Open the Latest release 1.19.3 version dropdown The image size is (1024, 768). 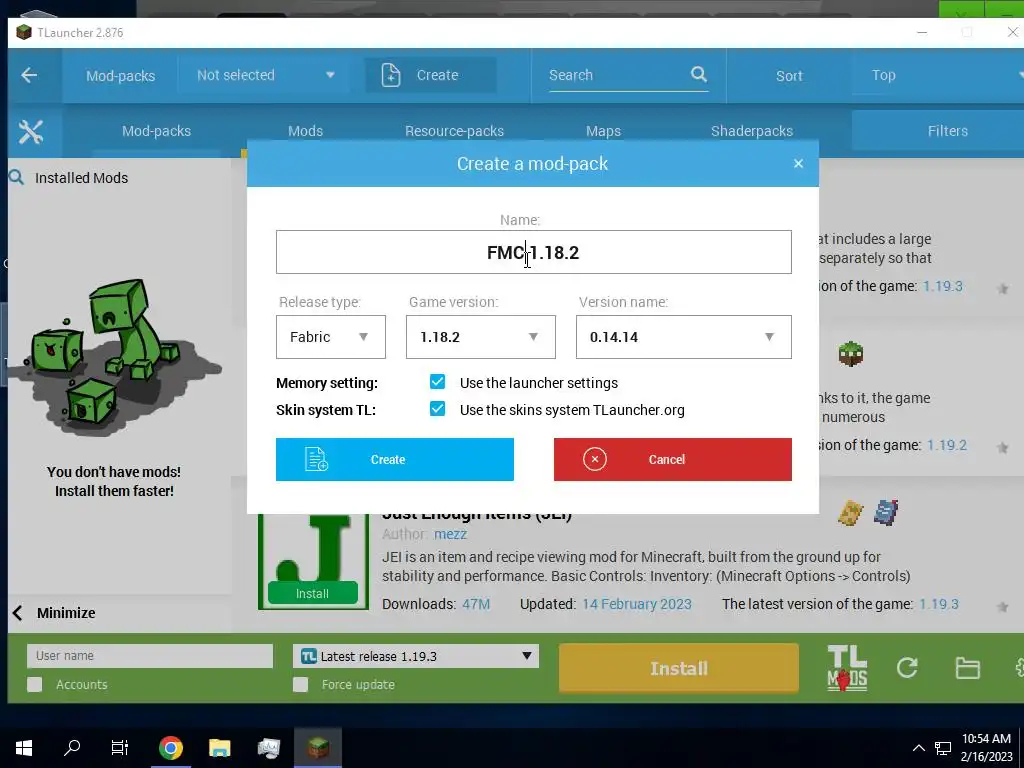coord(416,656)
